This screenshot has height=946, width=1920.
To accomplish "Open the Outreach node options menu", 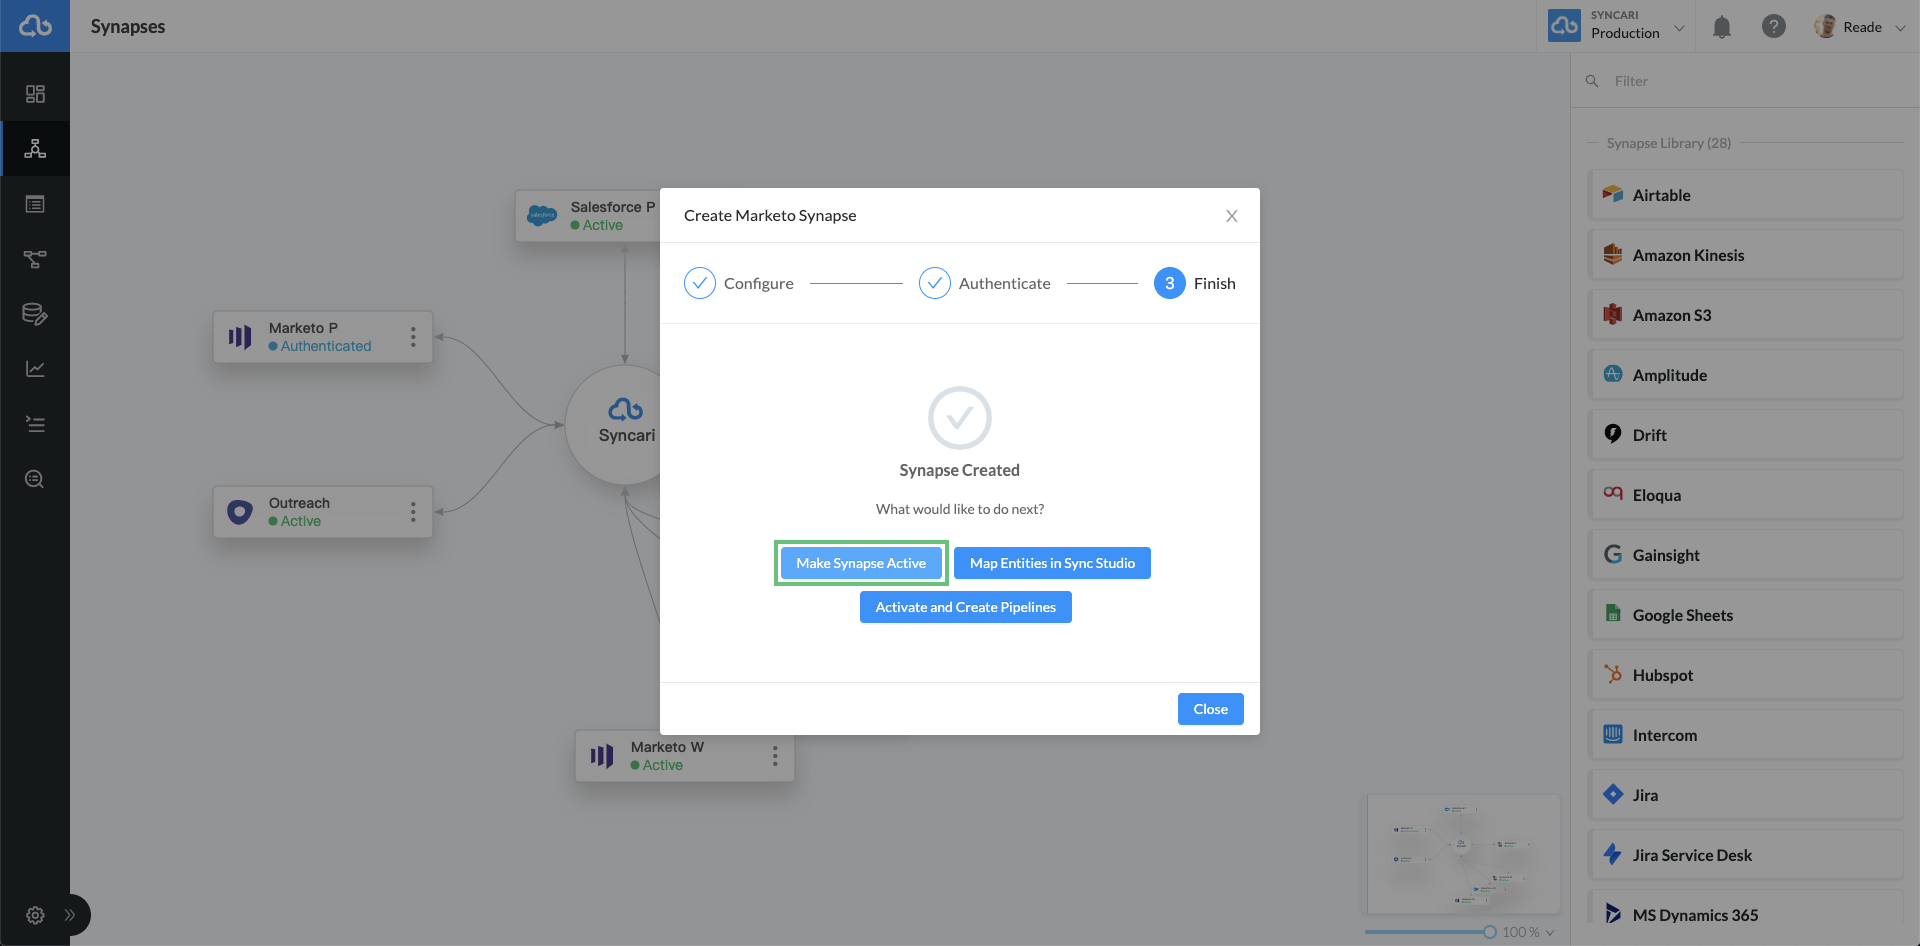I will pyautogui.click(x=413, y=512).
